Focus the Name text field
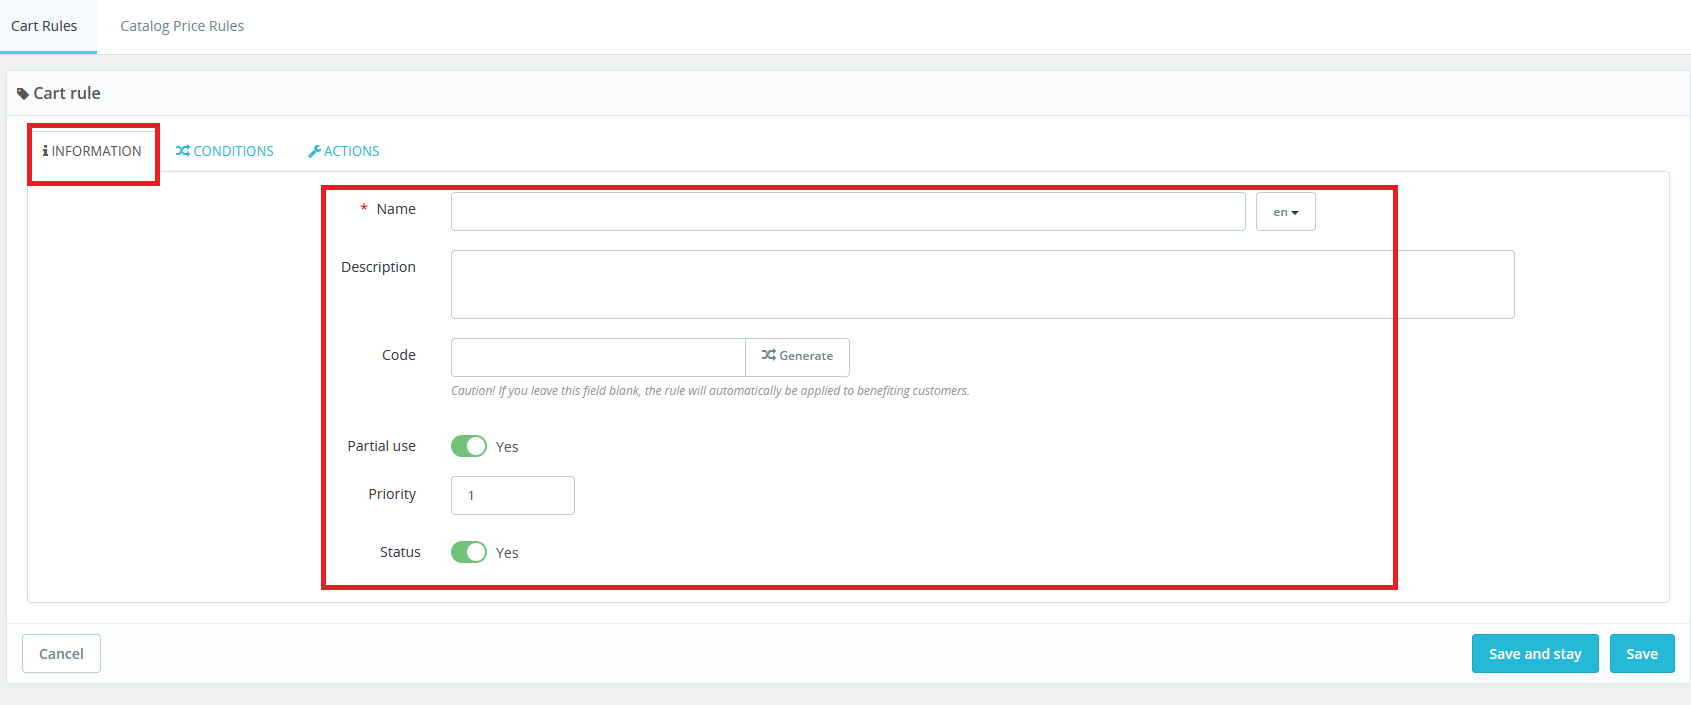 click(847, 212)
